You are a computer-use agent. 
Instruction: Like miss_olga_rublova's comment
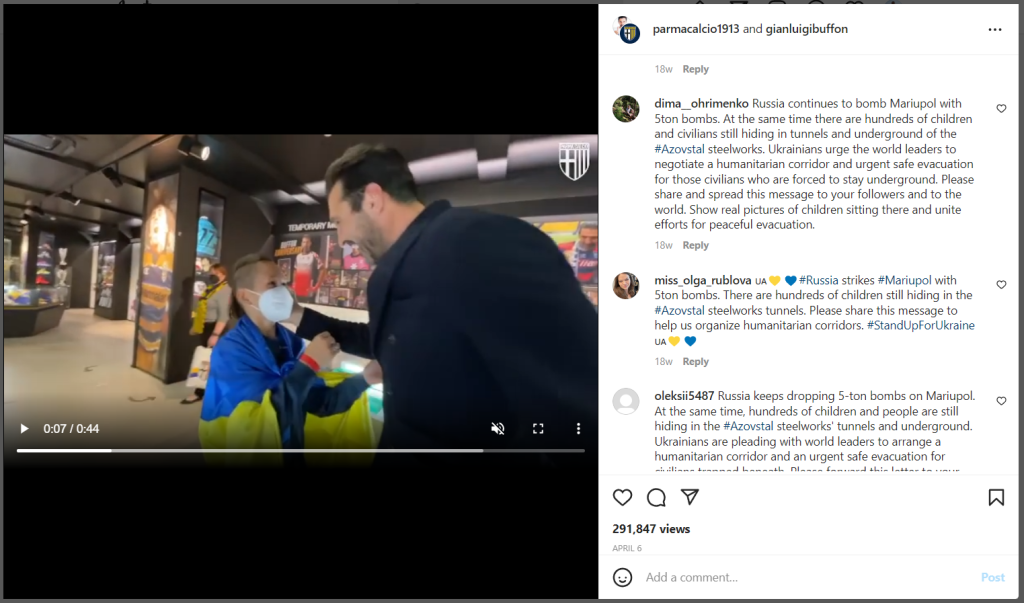[x=1001, y=284]
